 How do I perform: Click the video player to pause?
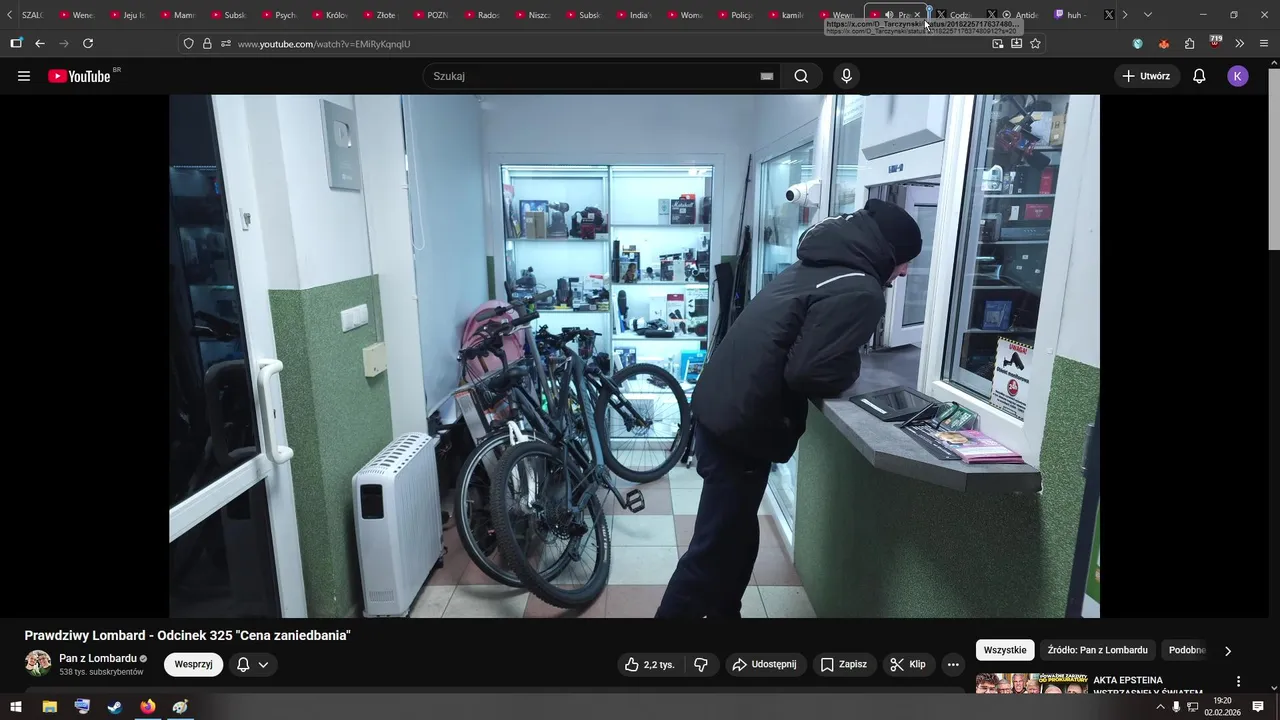pos(634,356)
